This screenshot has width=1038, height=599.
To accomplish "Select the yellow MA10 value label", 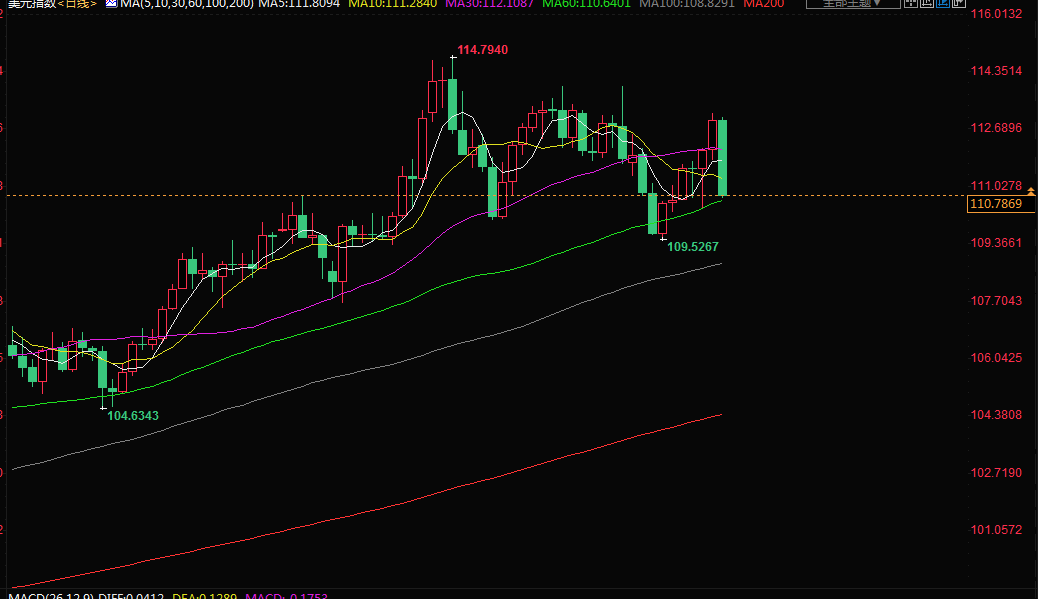I will coord(391,4).
